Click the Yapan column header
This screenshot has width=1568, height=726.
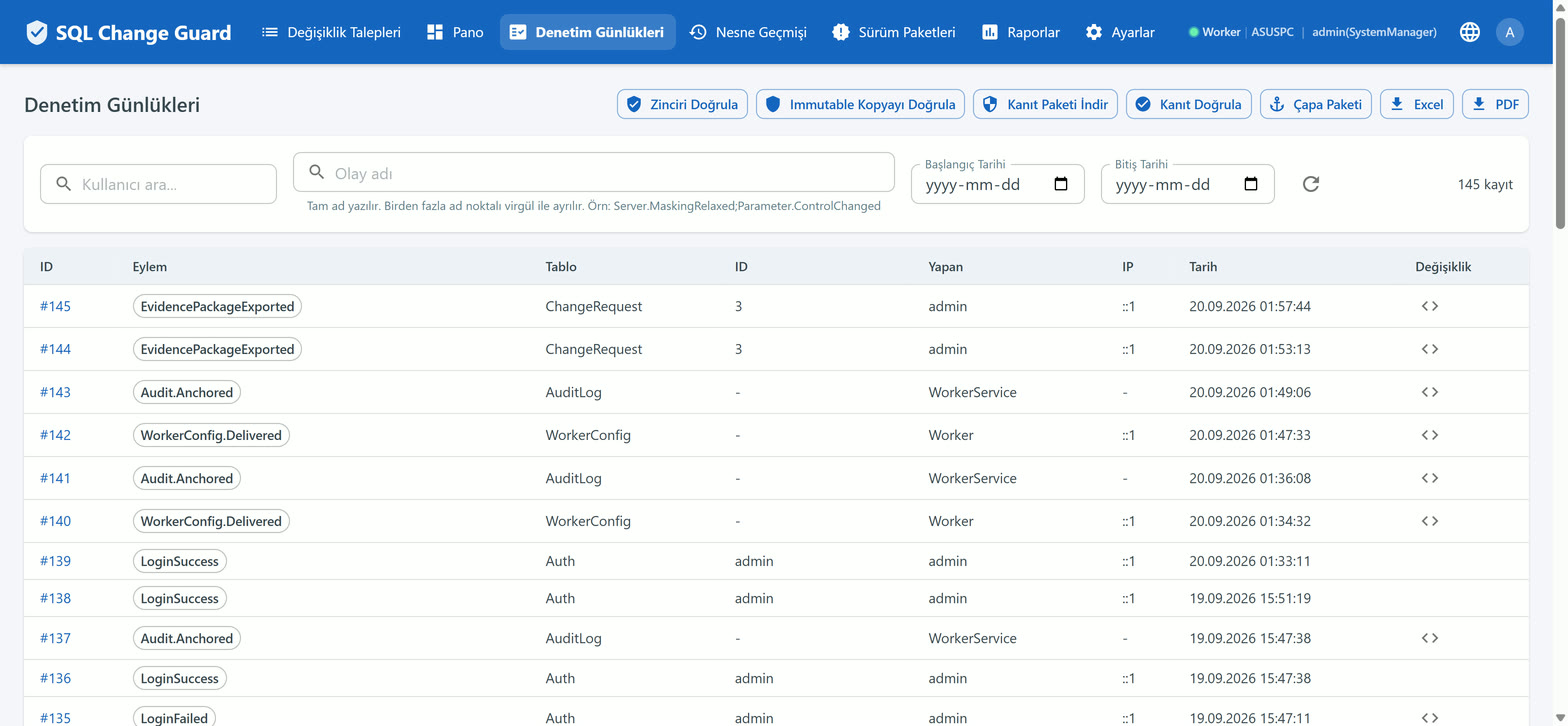[x=946, y=267]
